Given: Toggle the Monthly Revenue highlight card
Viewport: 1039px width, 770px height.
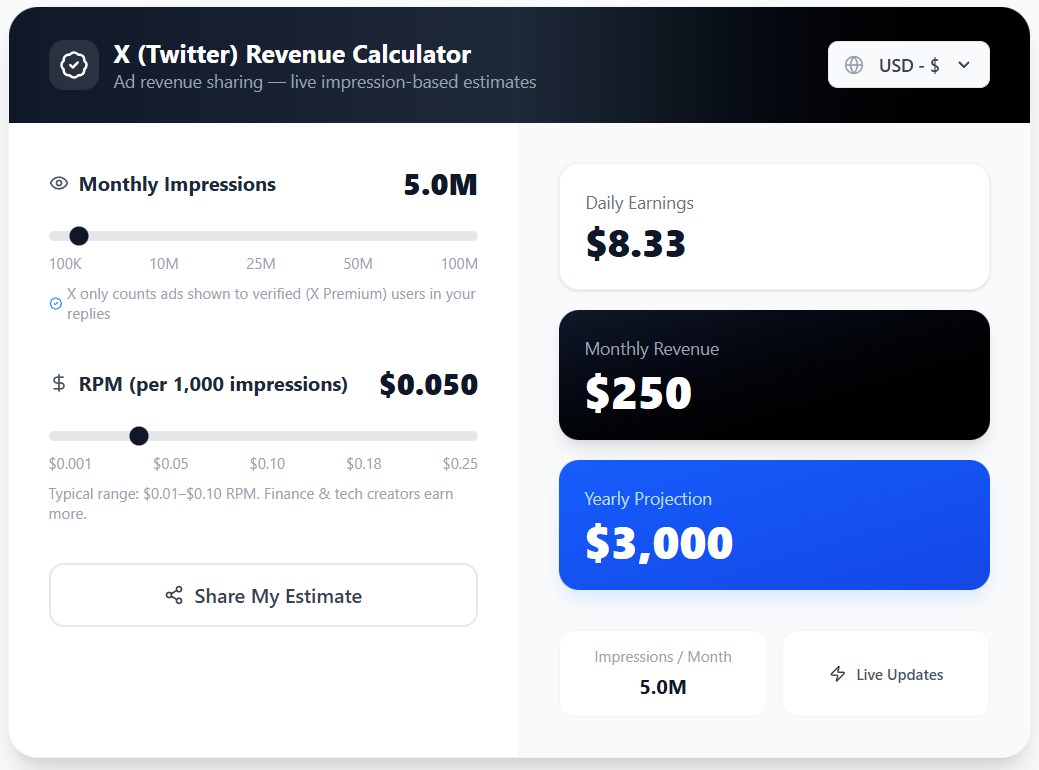Looking at the screenshot, I should (774, 375).
